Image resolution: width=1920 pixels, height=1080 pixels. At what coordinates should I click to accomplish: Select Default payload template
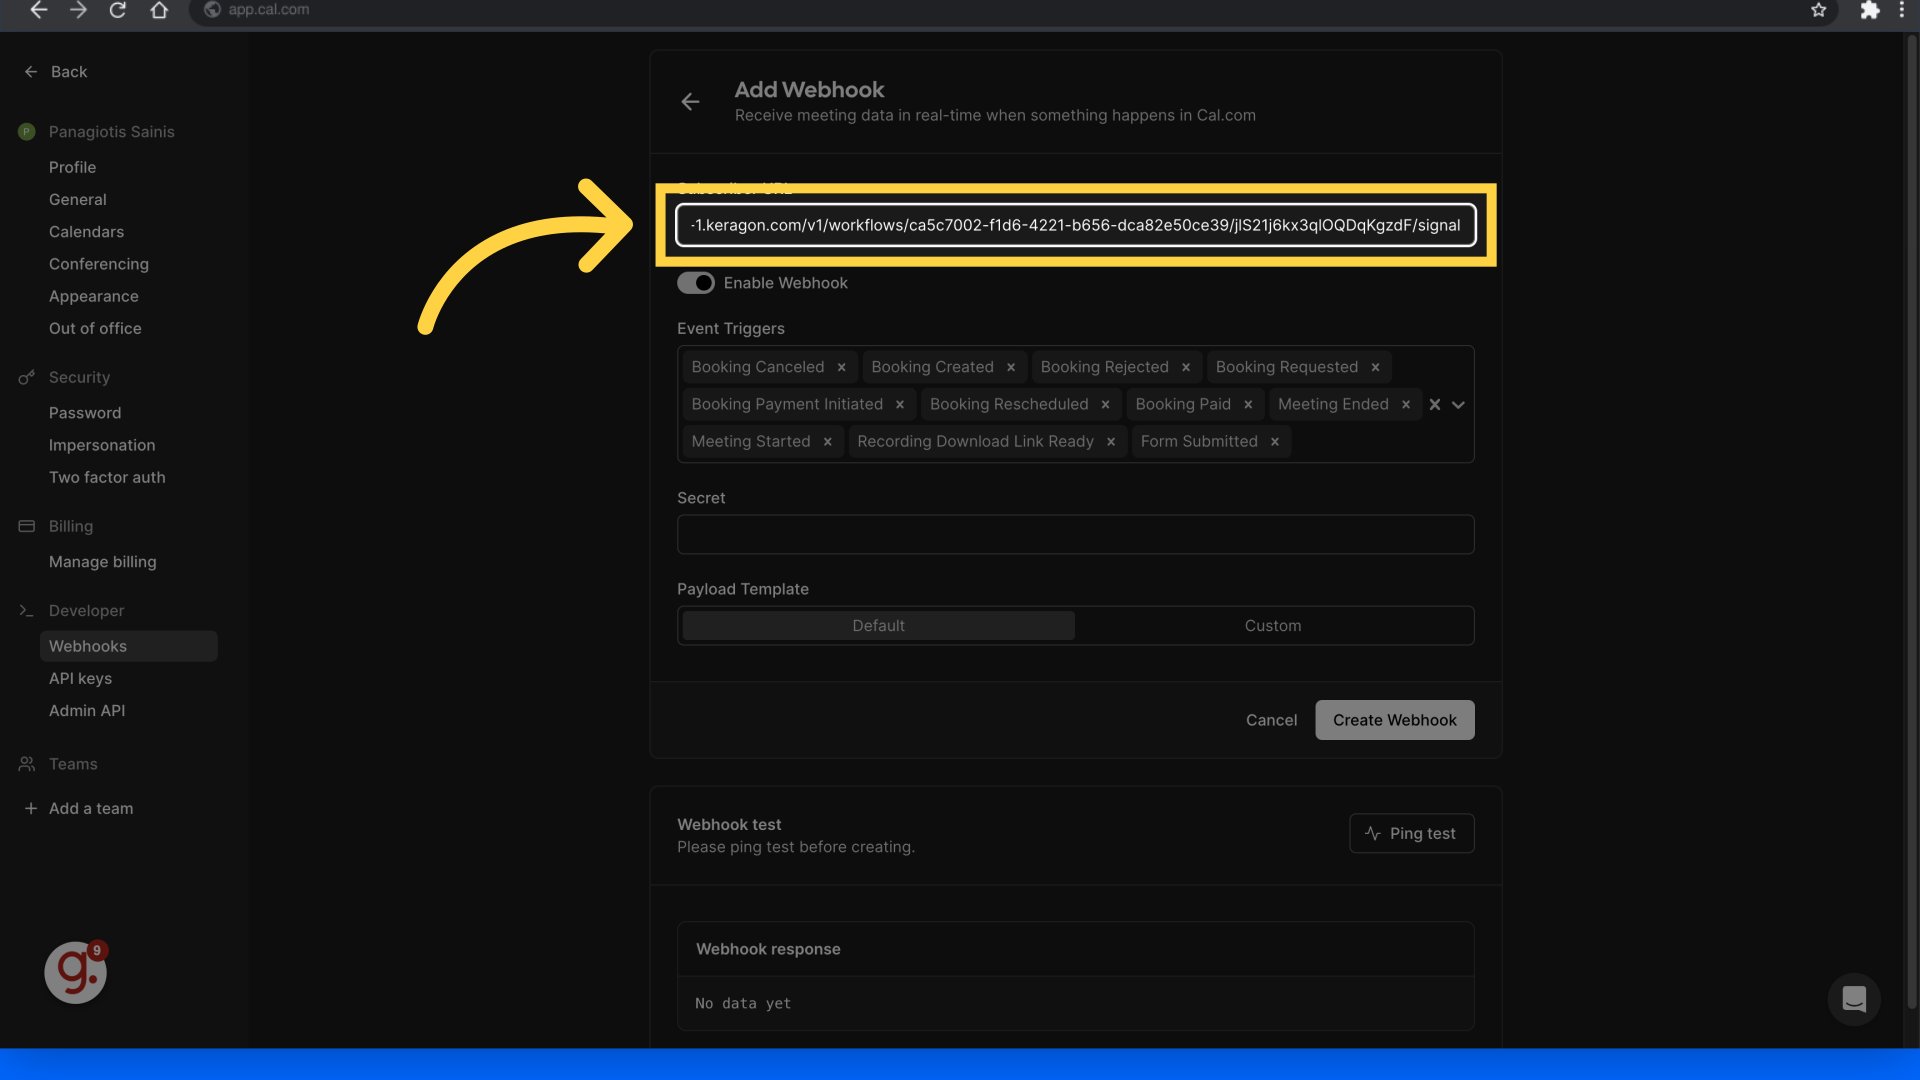coord(878,625)
